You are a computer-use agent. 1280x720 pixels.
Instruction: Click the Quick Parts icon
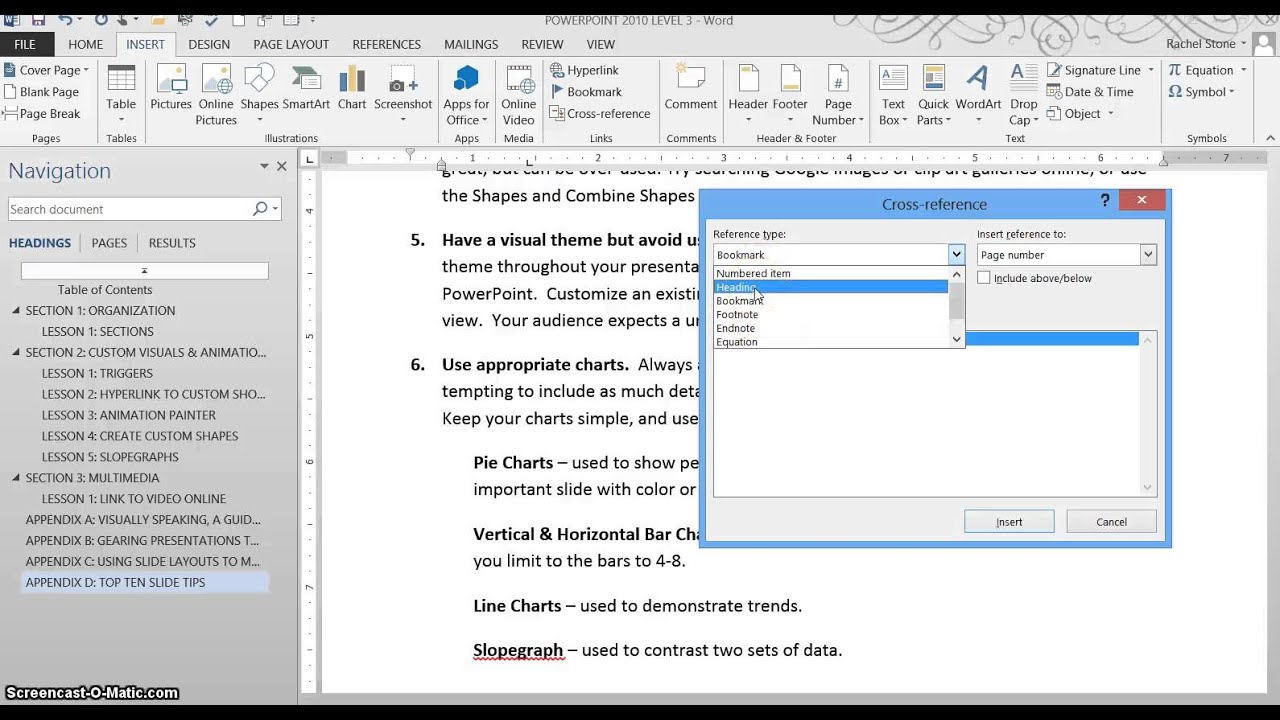point(933,95)
